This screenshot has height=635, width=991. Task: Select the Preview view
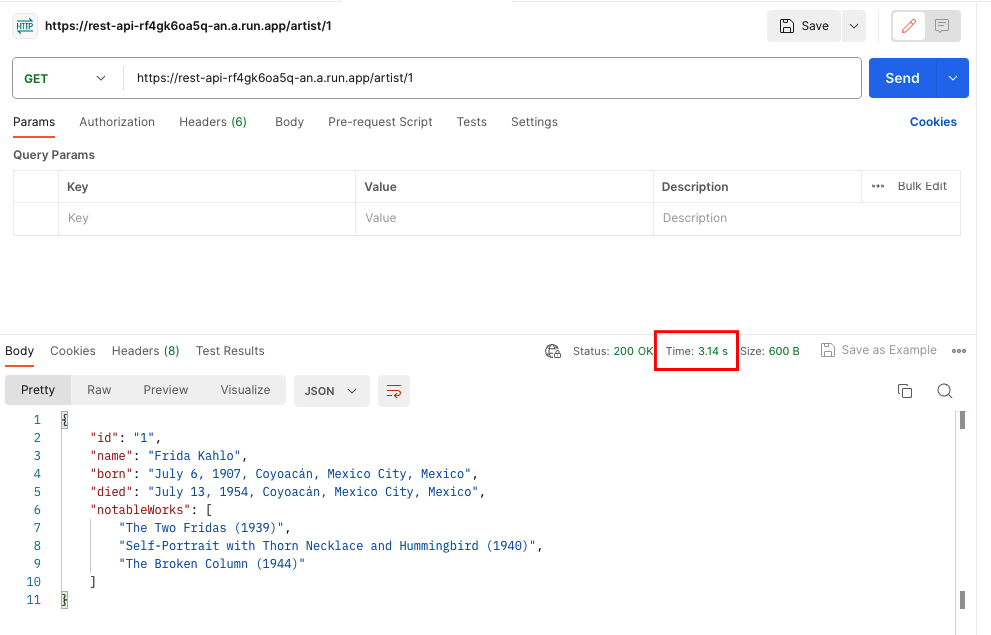[166, 390]
